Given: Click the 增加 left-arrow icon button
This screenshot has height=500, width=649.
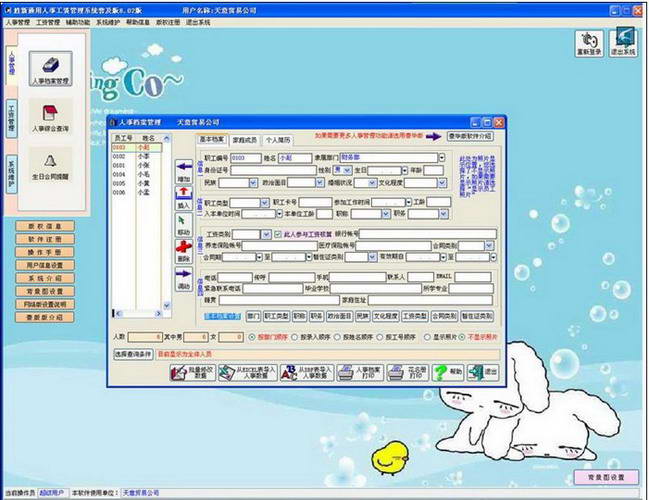Looking at the screenshot, I should (184, 172).
